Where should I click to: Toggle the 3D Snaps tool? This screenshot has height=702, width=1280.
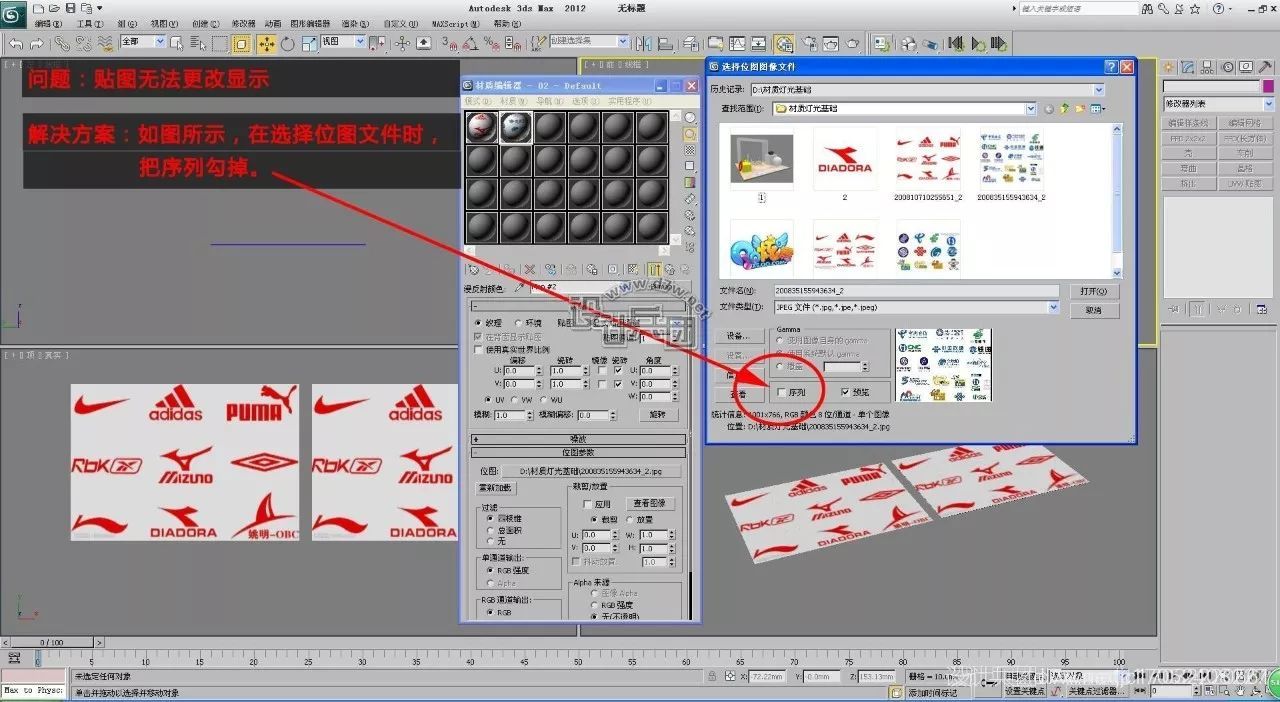coord(449,43)
